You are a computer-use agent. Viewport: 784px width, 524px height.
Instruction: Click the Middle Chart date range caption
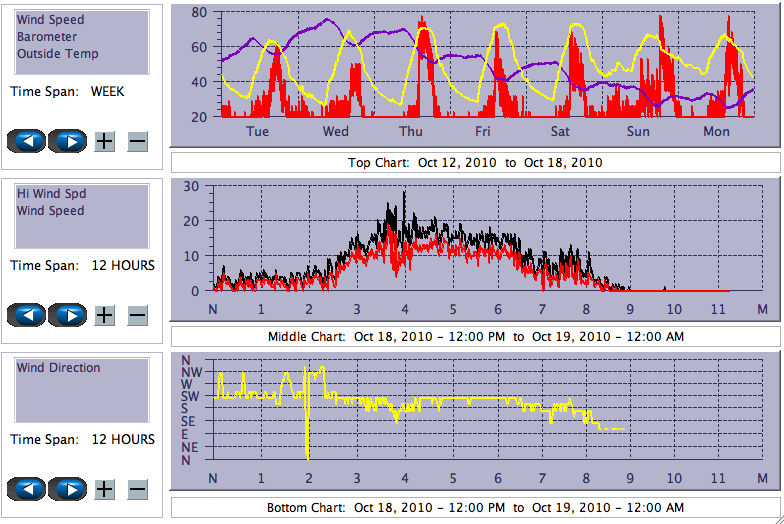(475, 336)
